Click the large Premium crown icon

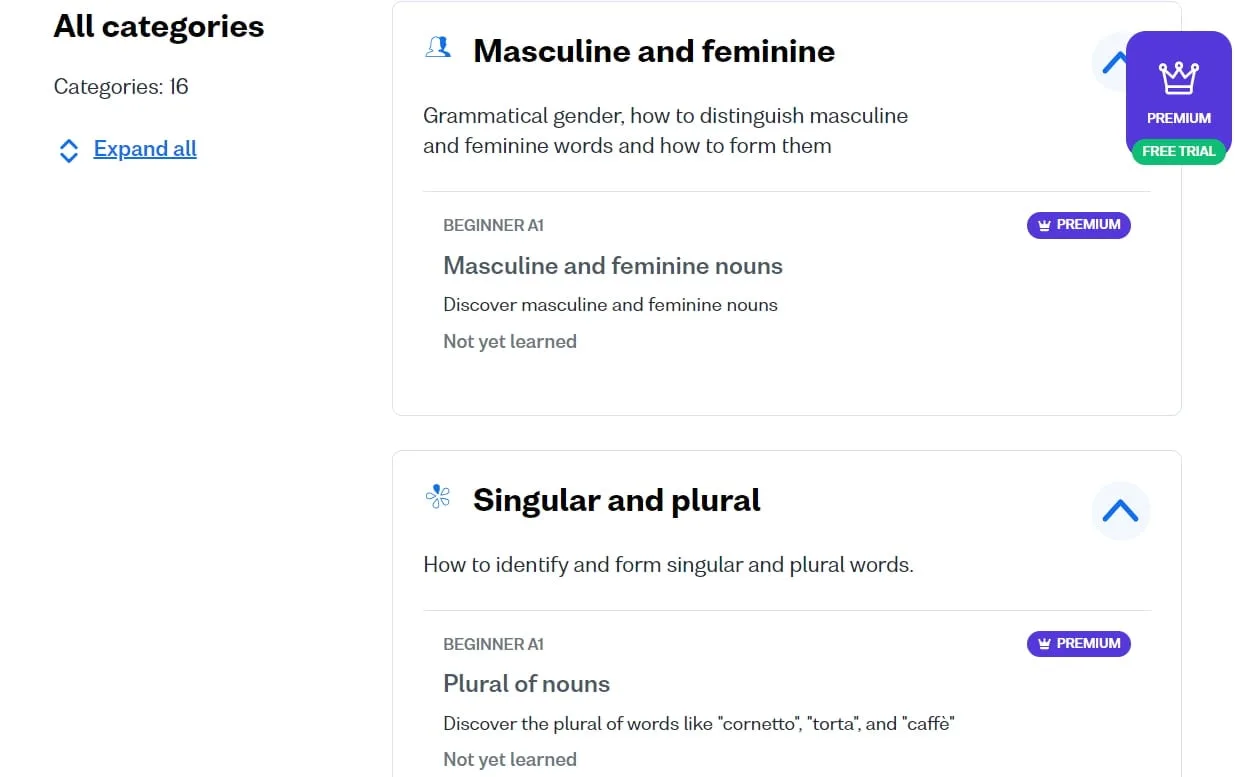[1178, 78]
